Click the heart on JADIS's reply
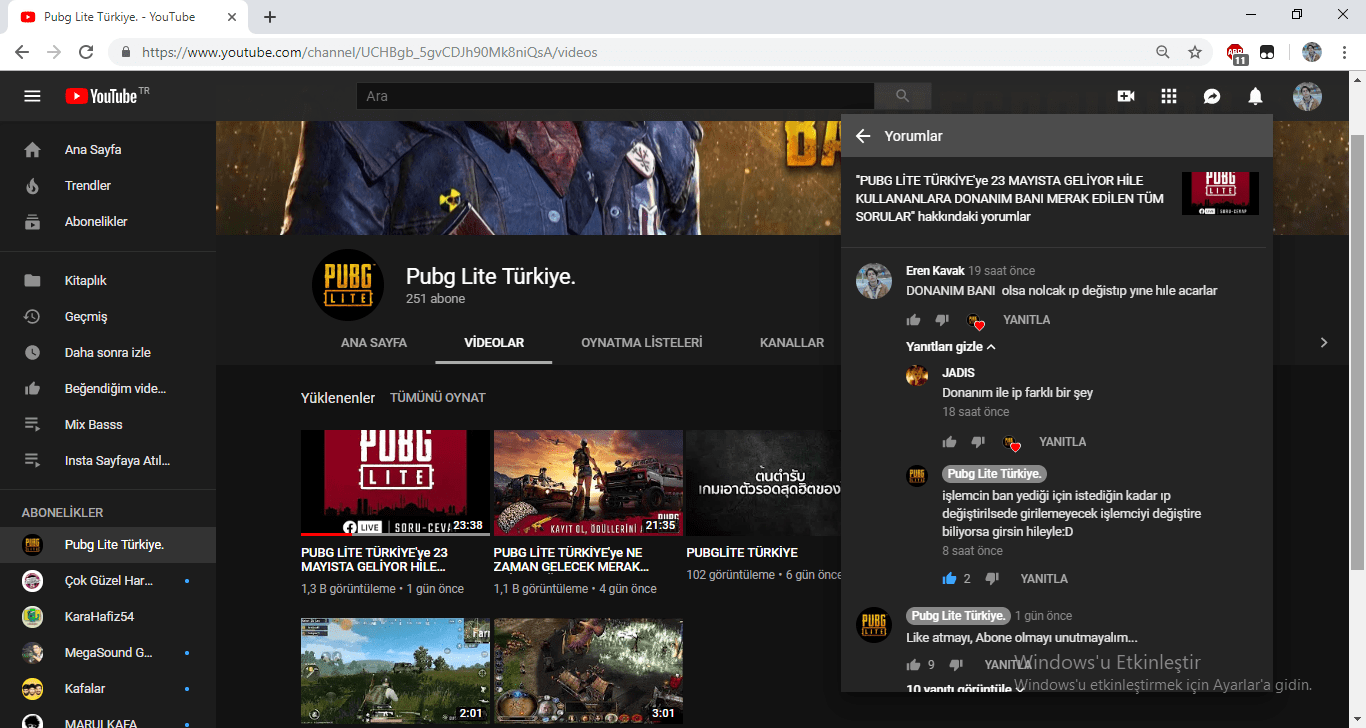The height and width of the screenshot is (728, 1366). (1013, 443)
